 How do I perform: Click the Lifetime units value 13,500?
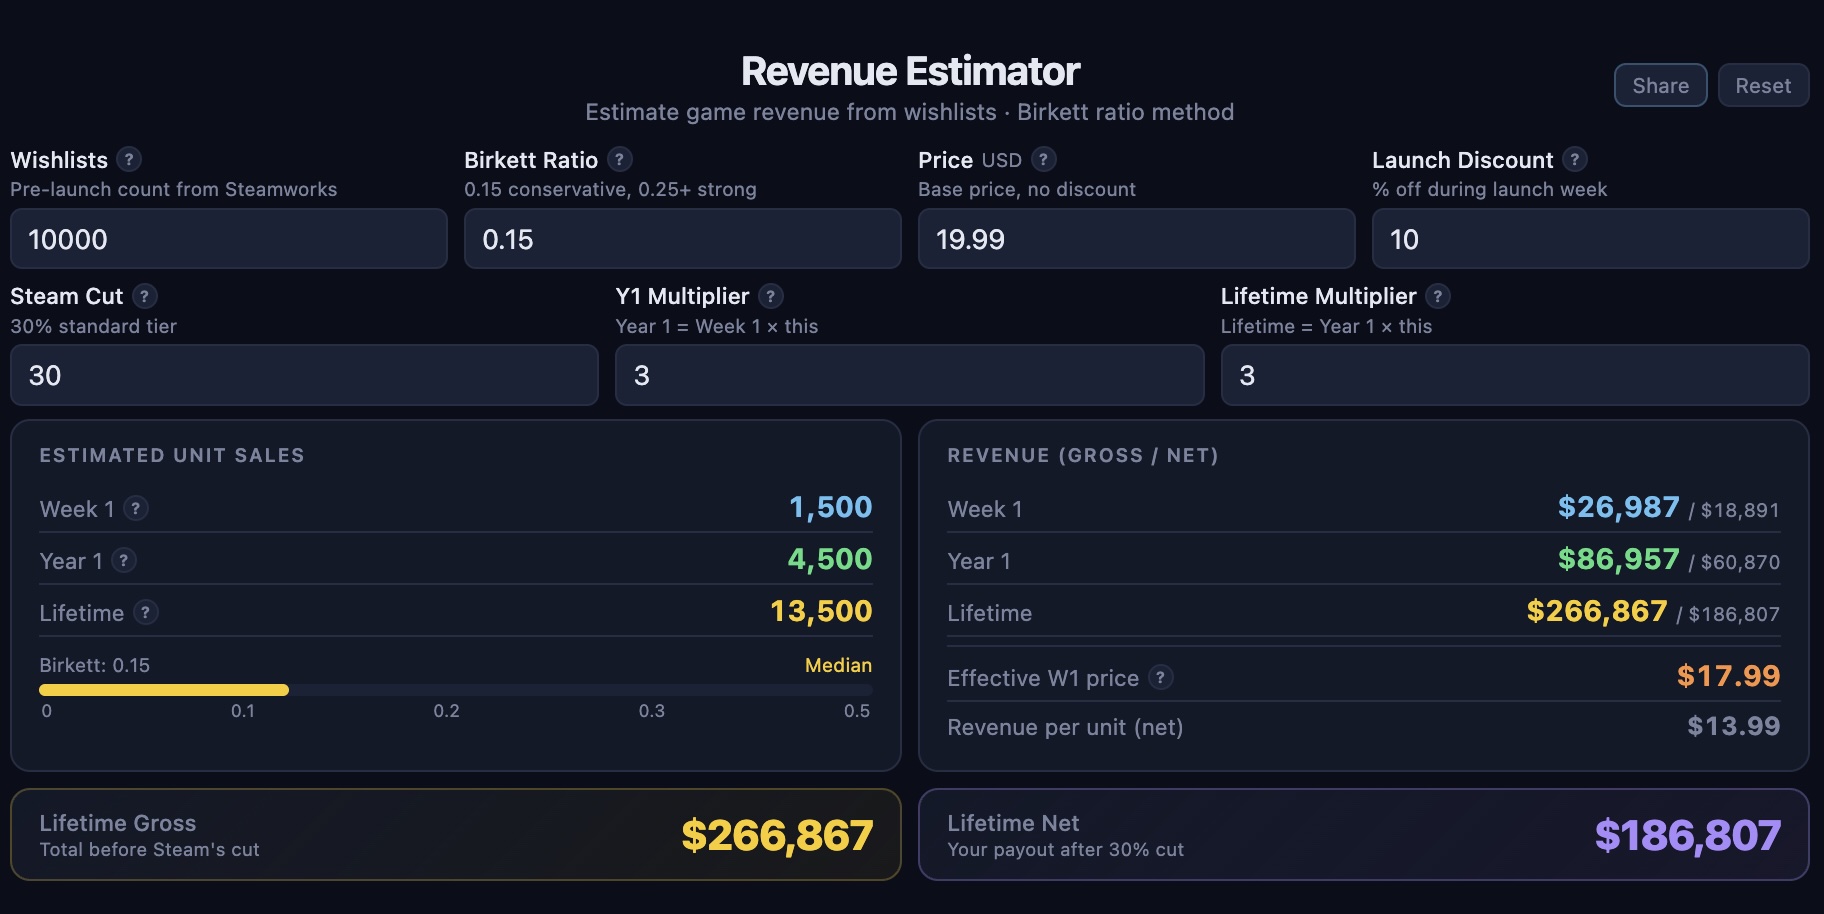(x=821, y=611)
